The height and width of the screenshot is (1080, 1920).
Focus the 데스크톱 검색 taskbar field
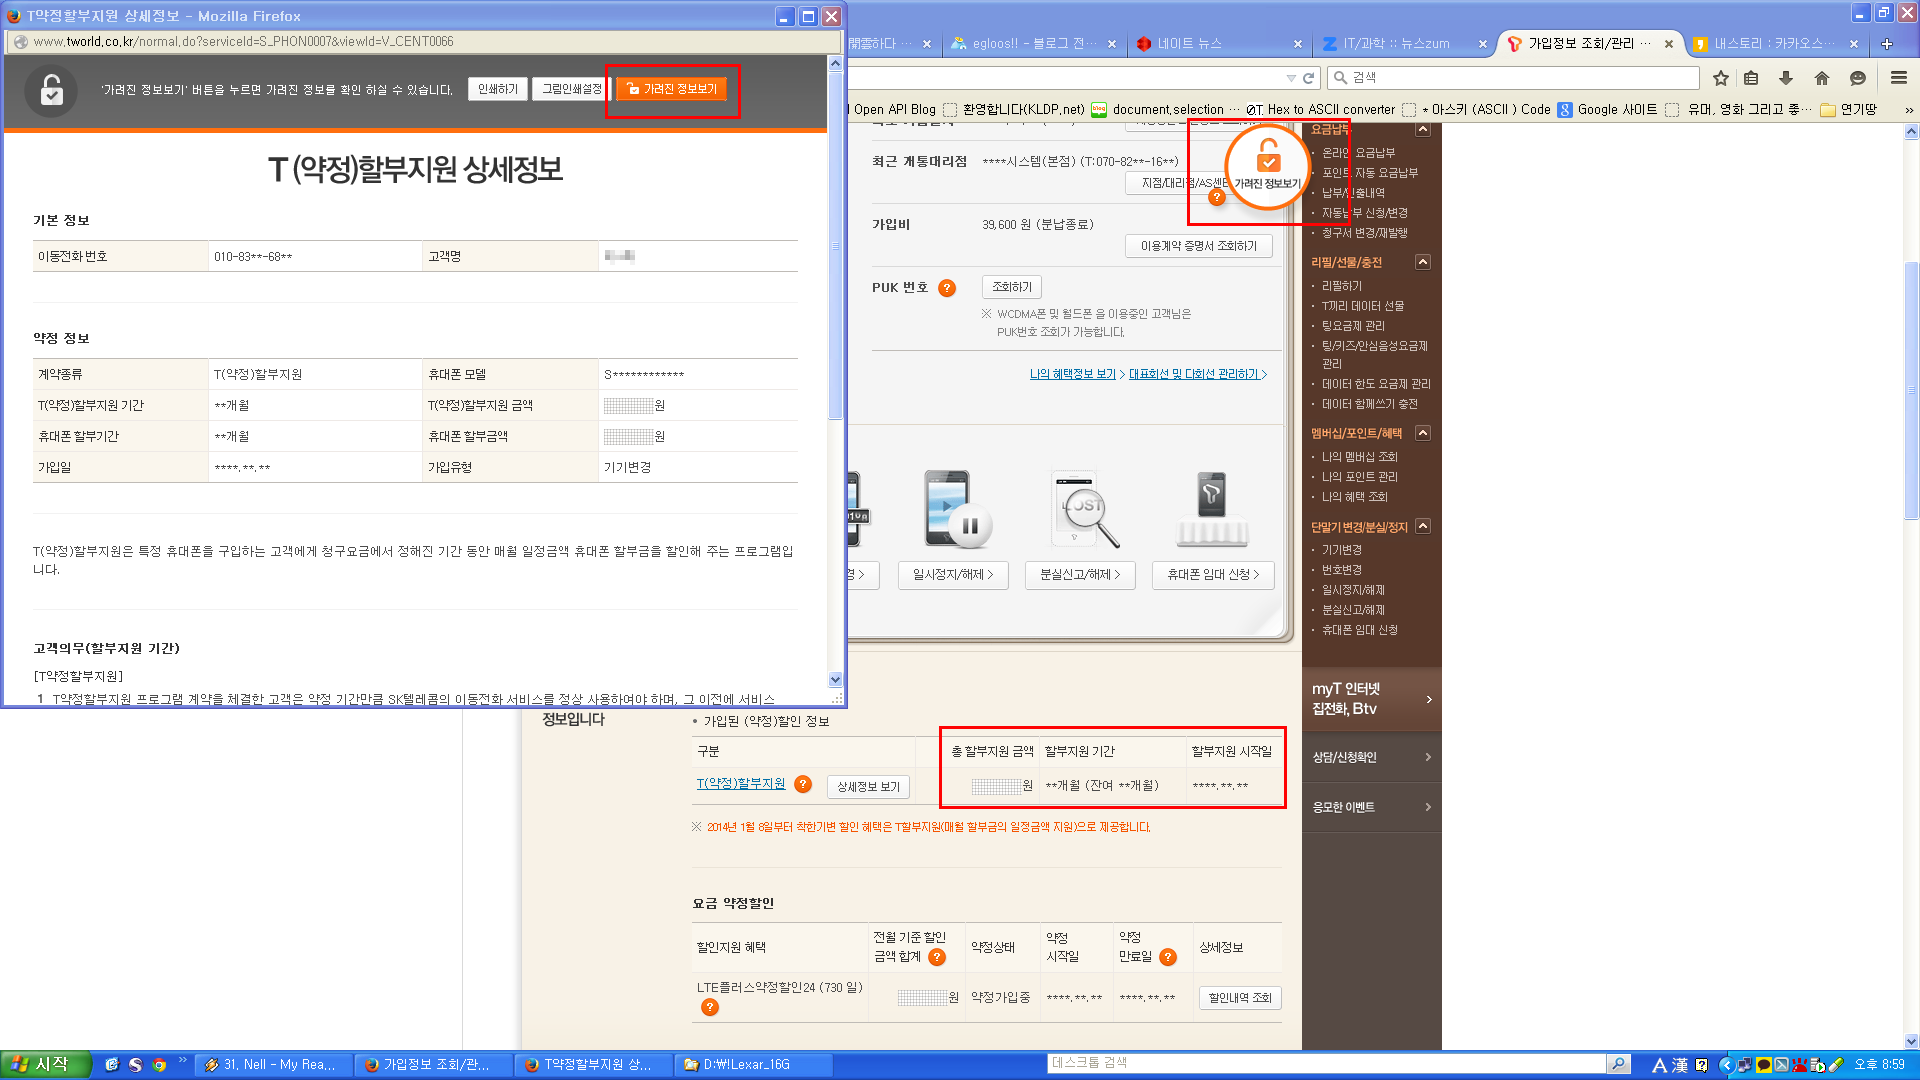click(x=1326, y=1064)
